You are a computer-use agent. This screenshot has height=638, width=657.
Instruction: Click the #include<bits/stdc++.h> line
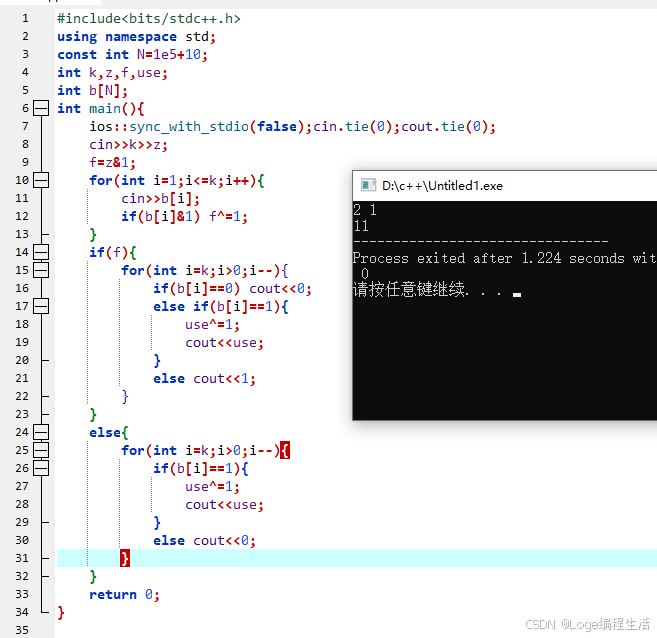coord(149,19)
